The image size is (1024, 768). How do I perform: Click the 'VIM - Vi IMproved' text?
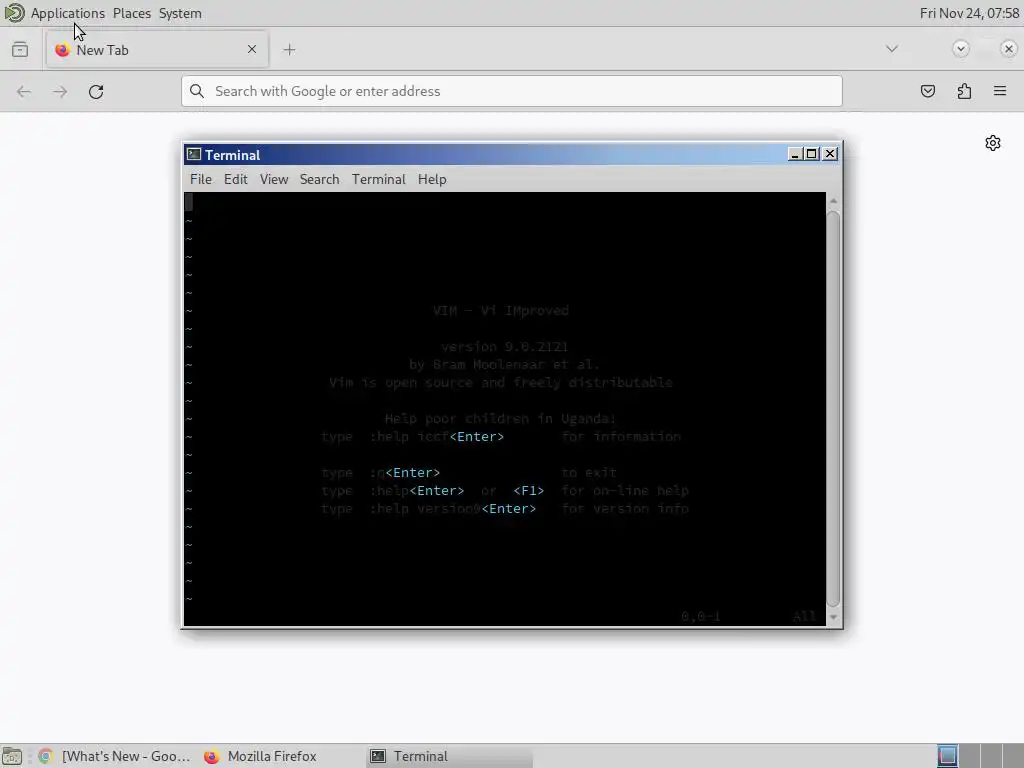(x=501, y=311)
